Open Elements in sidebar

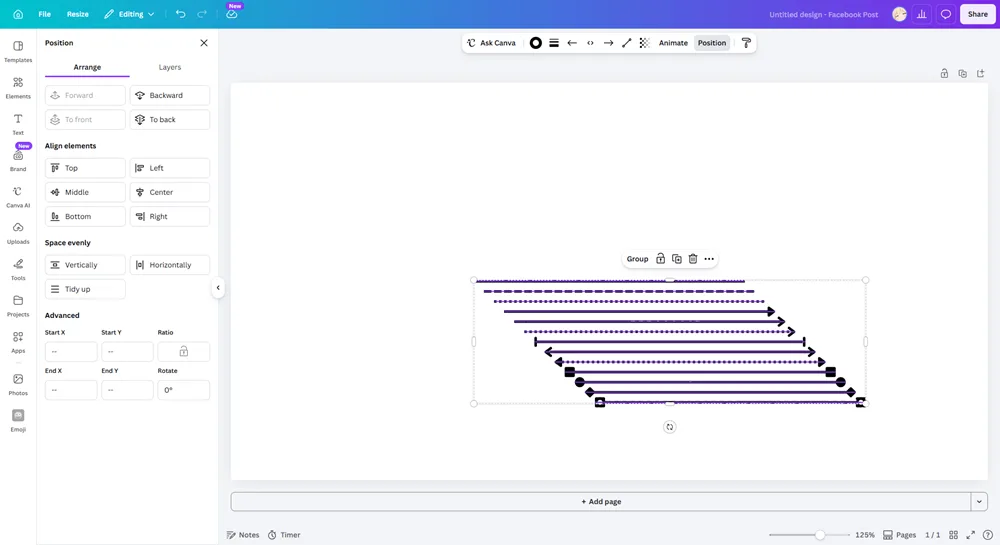coord(18,87)
